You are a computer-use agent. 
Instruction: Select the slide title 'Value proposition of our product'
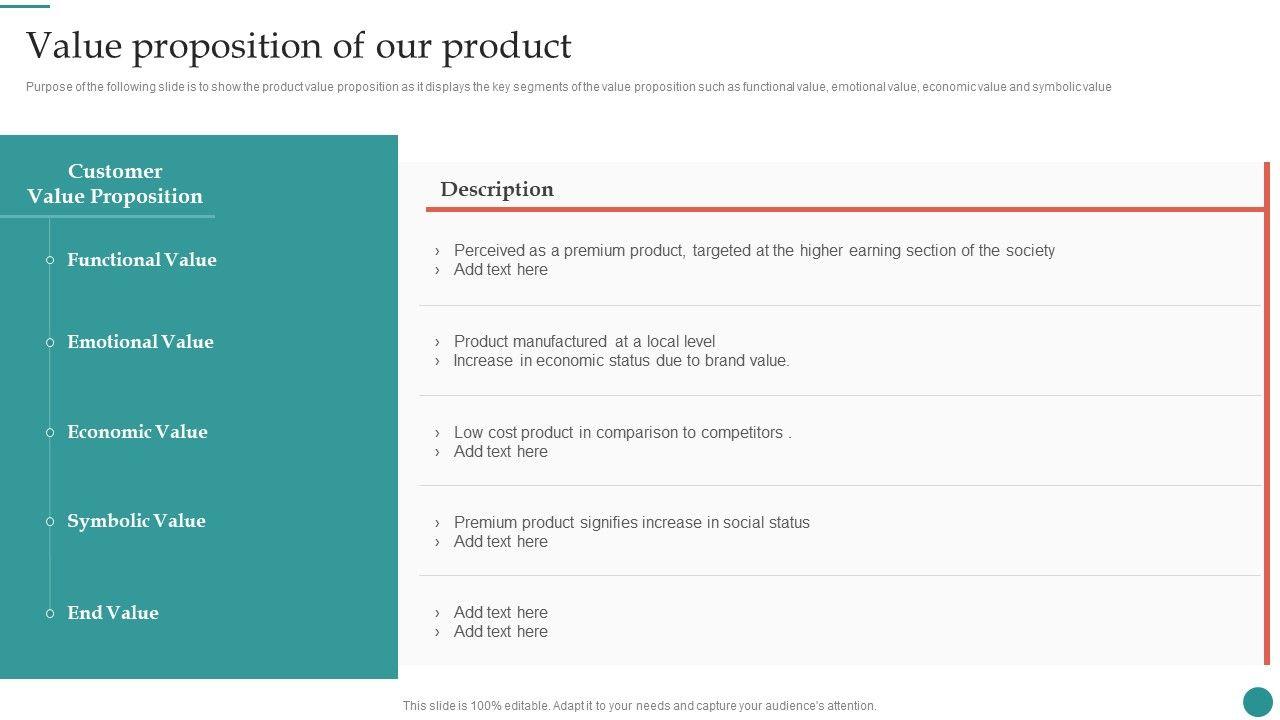pyautogui.click(x=298, y=46)
